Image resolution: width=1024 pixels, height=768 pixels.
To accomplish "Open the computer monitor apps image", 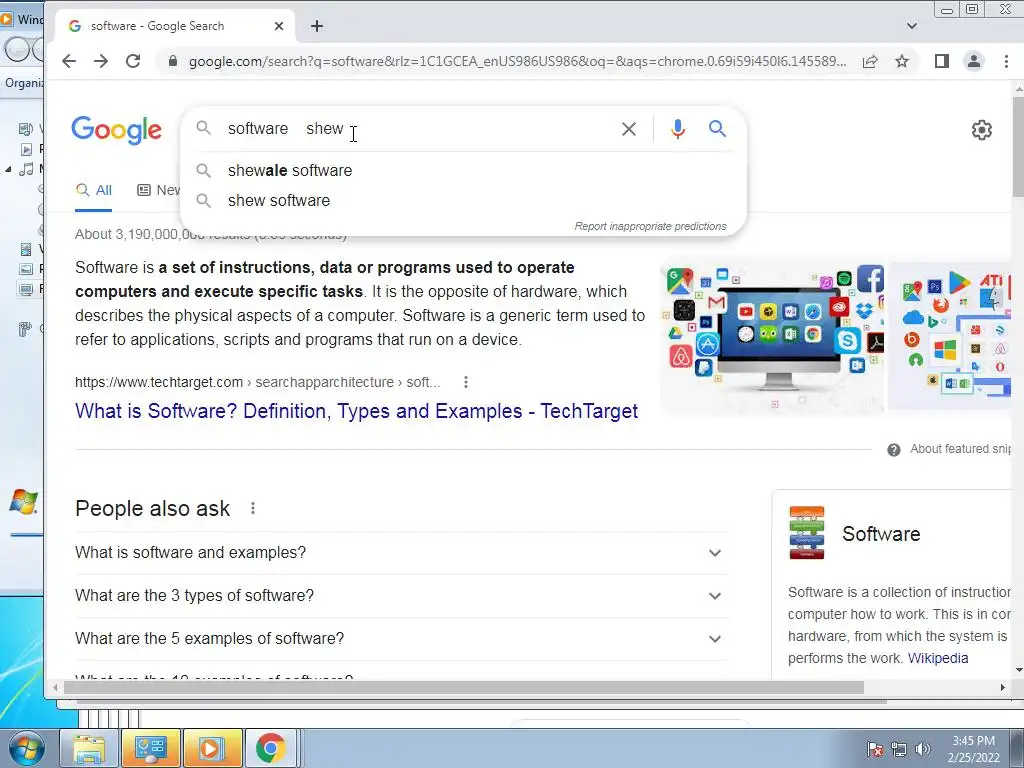I will click(x=772, y=338).
